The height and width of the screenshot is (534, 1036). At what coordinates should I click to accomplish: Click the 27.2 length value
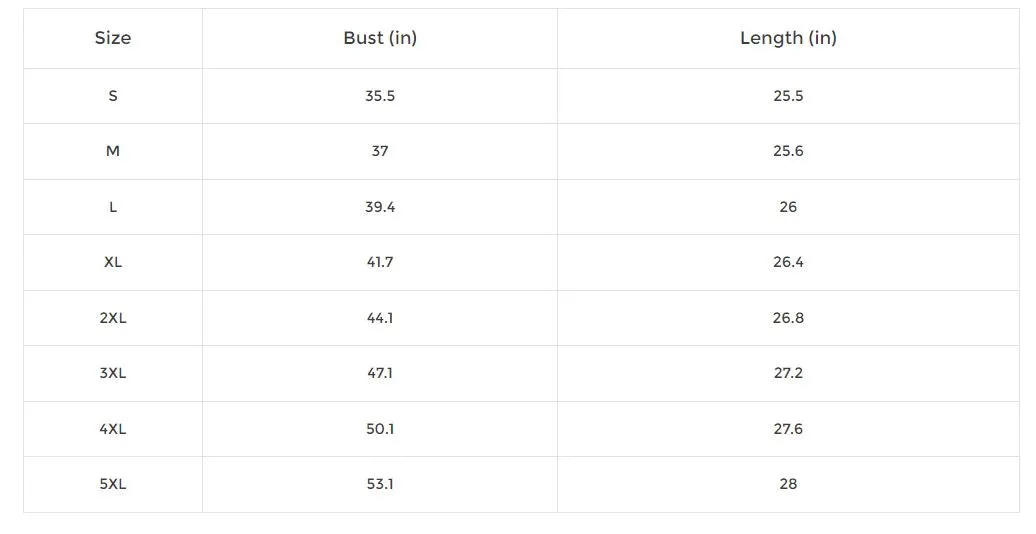click(788, 373)
